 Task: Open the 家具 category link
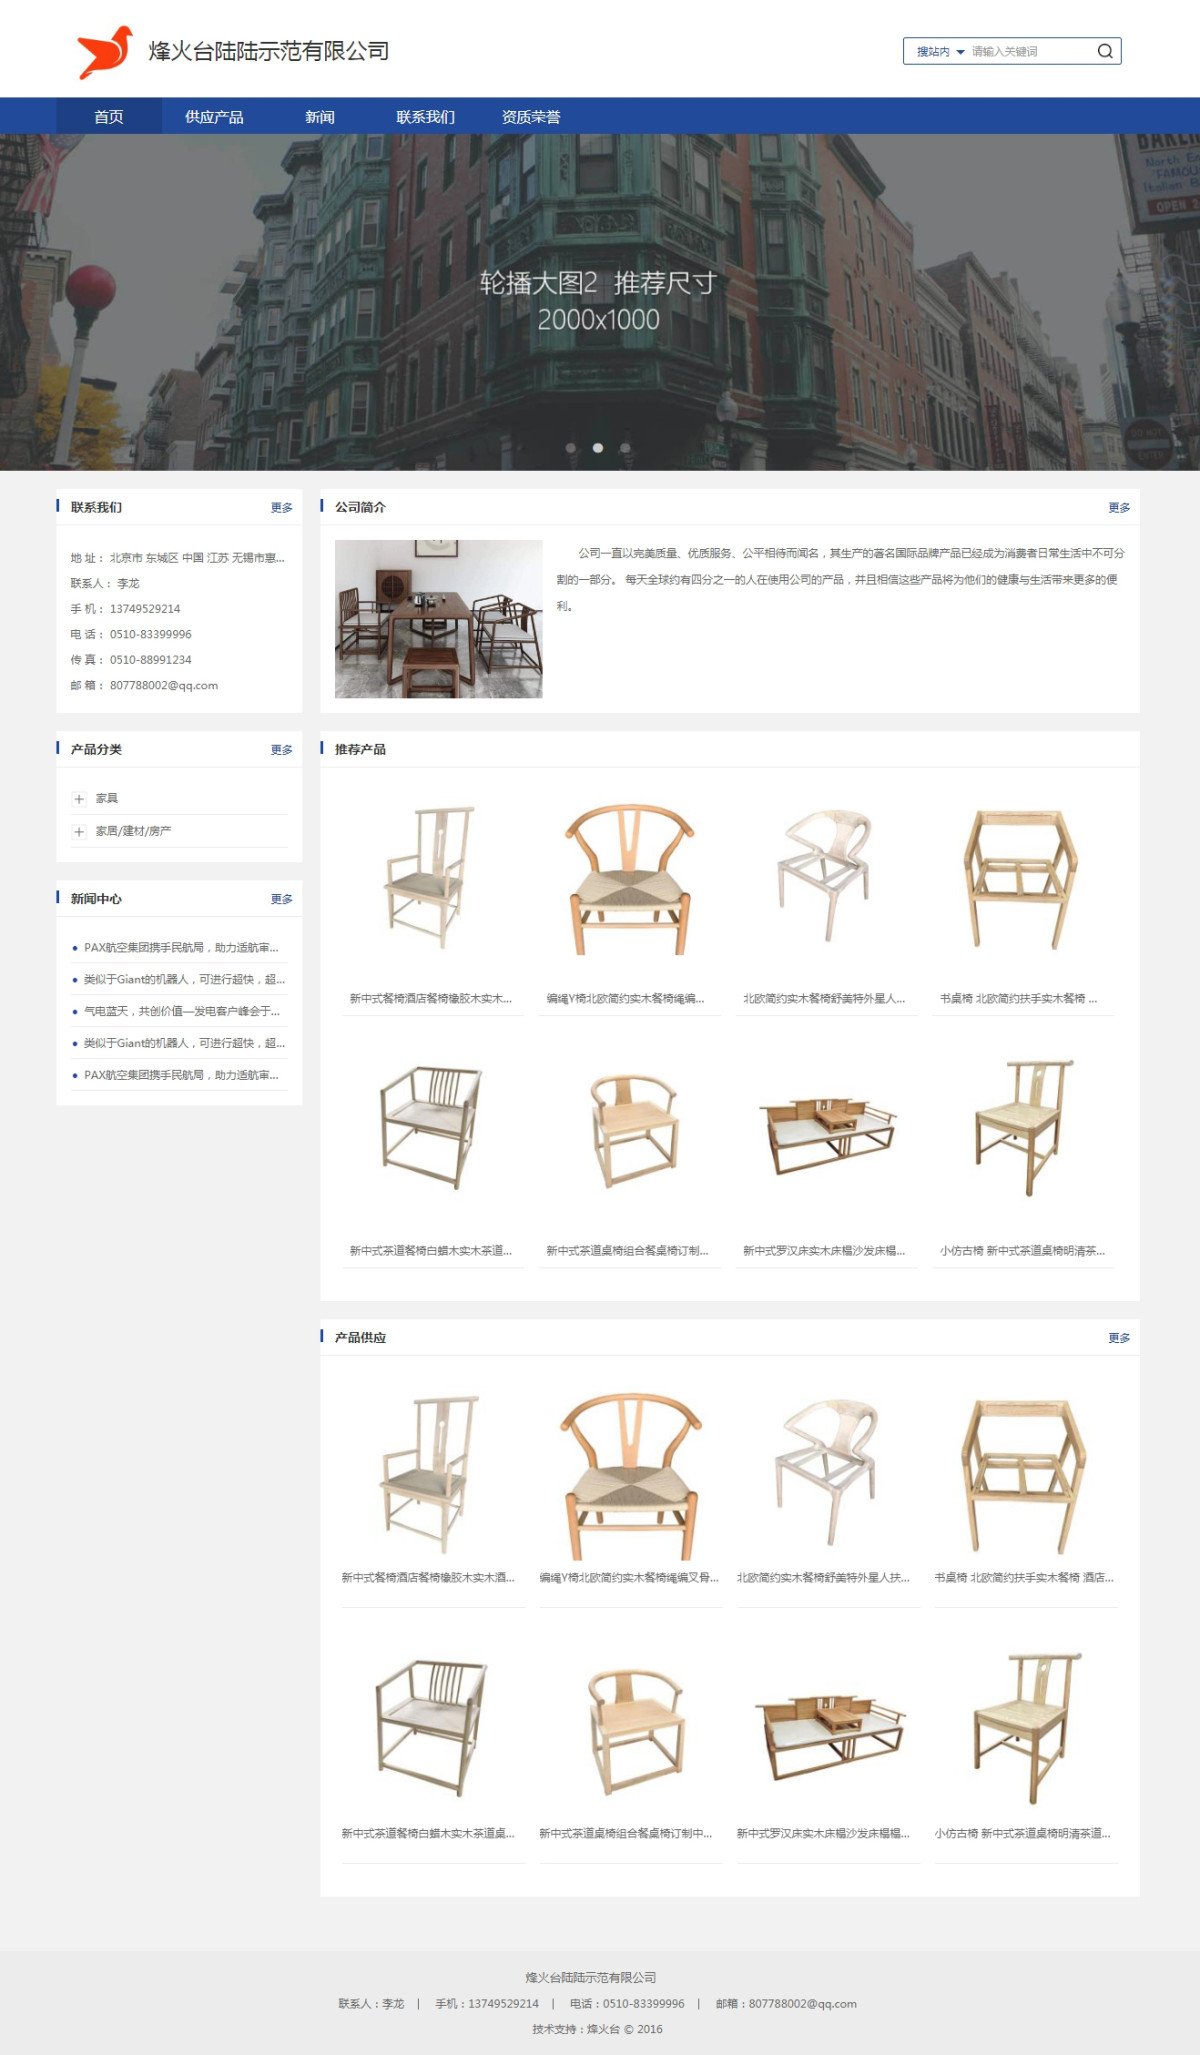coord(107,798)
